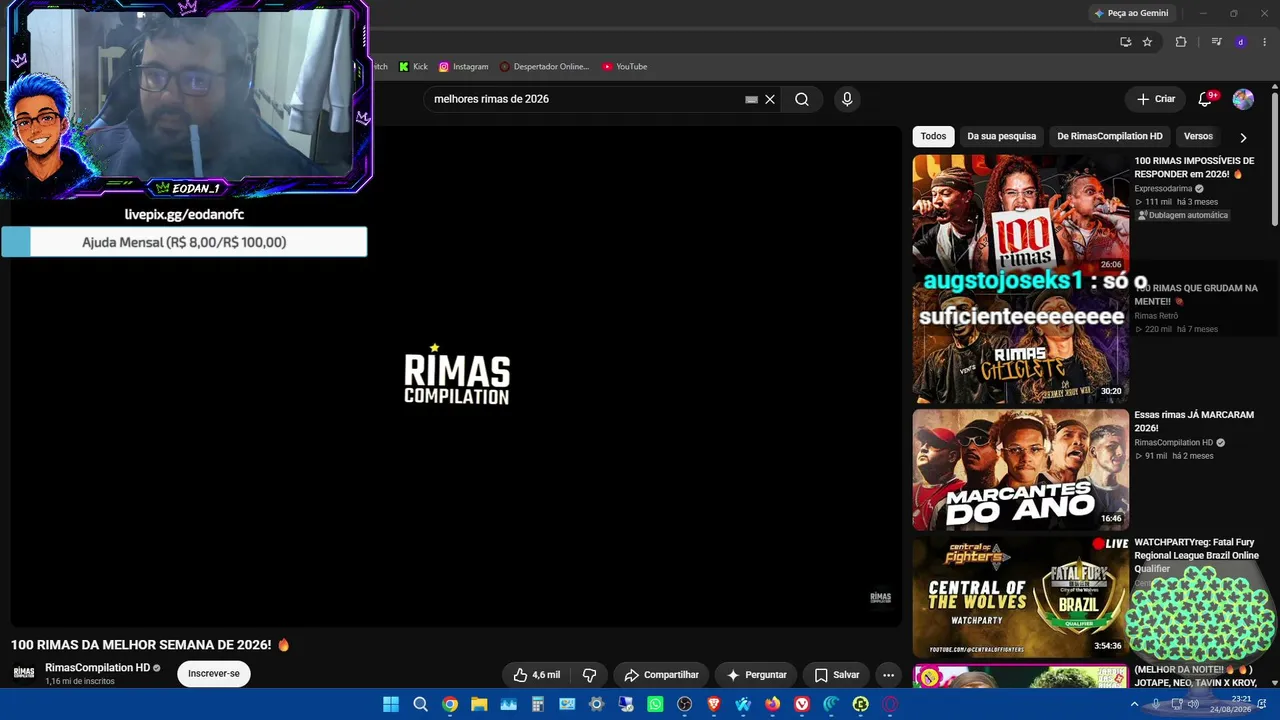Click the Criar button
The height and width of the screenshot is (720, 1280).
click(x=1156, y=99)
